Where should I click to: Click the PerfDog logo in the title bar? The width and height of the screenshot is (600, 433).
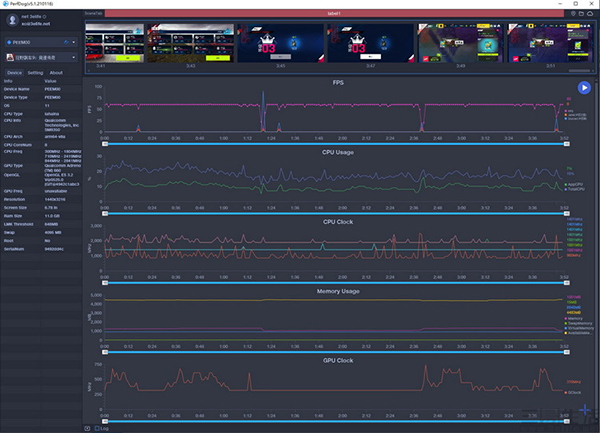click(5, 4)
